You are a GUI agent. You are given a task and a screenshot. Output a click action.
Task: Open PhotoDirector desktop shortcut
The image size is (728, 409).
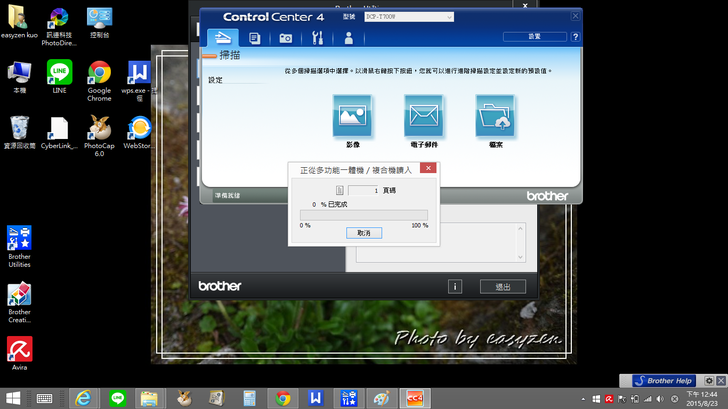[59, 26]
